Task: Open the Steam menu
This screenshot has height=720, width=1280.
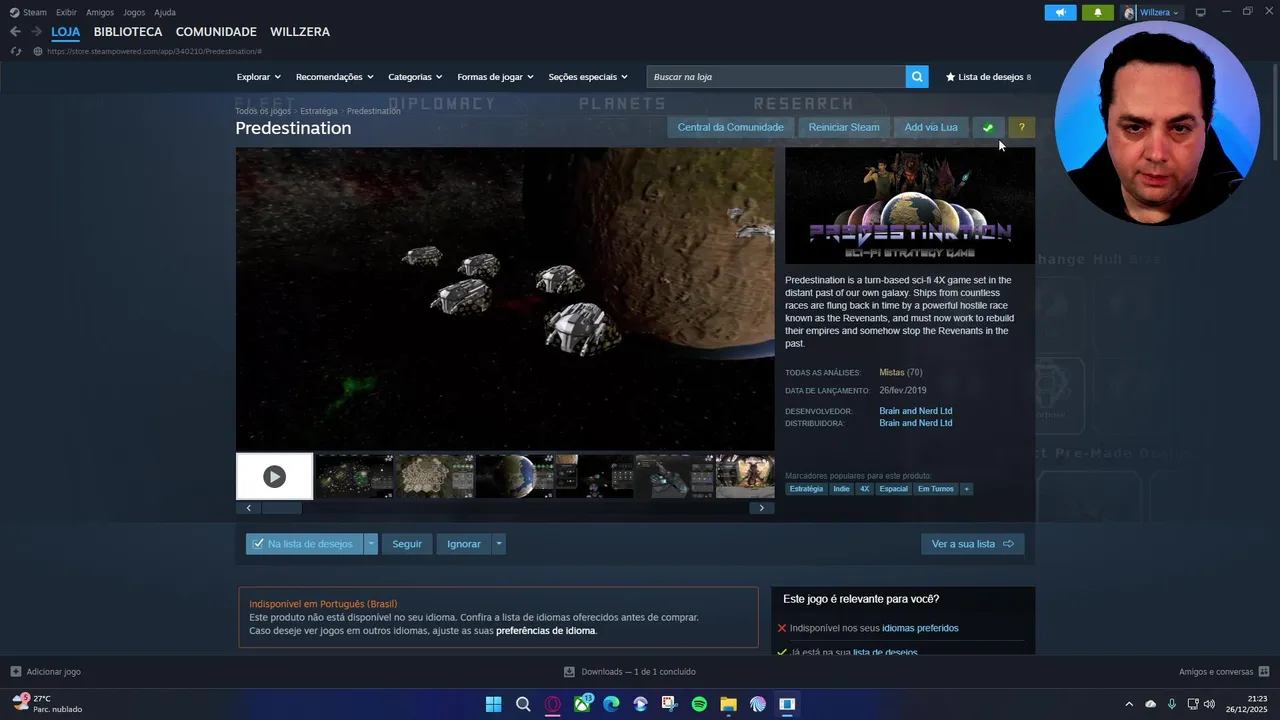Action: (28, 12)
